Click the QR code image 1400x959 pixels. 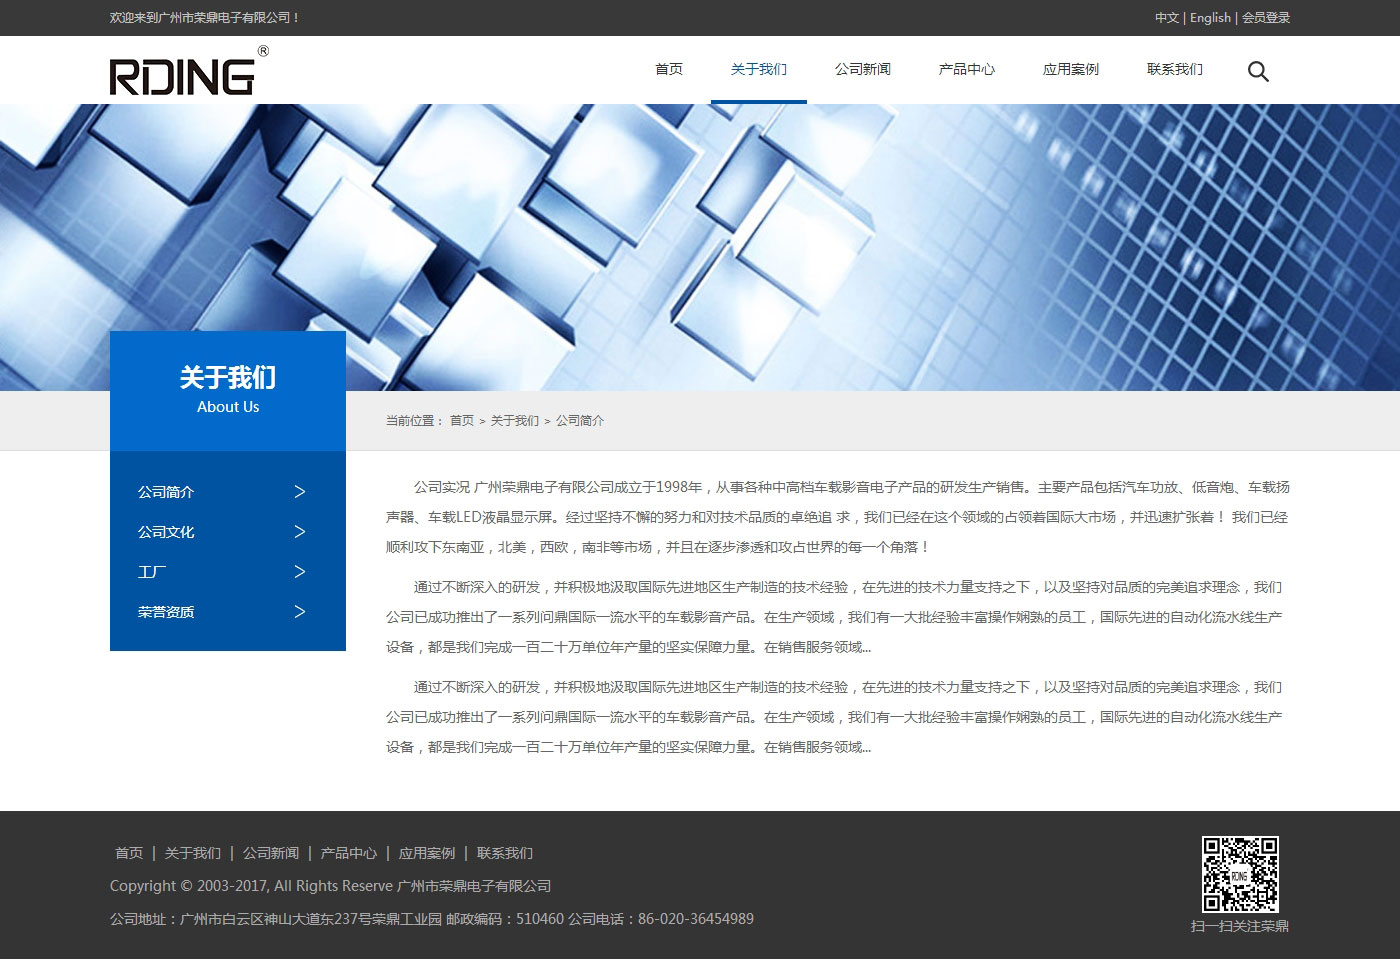(1240, 874)
